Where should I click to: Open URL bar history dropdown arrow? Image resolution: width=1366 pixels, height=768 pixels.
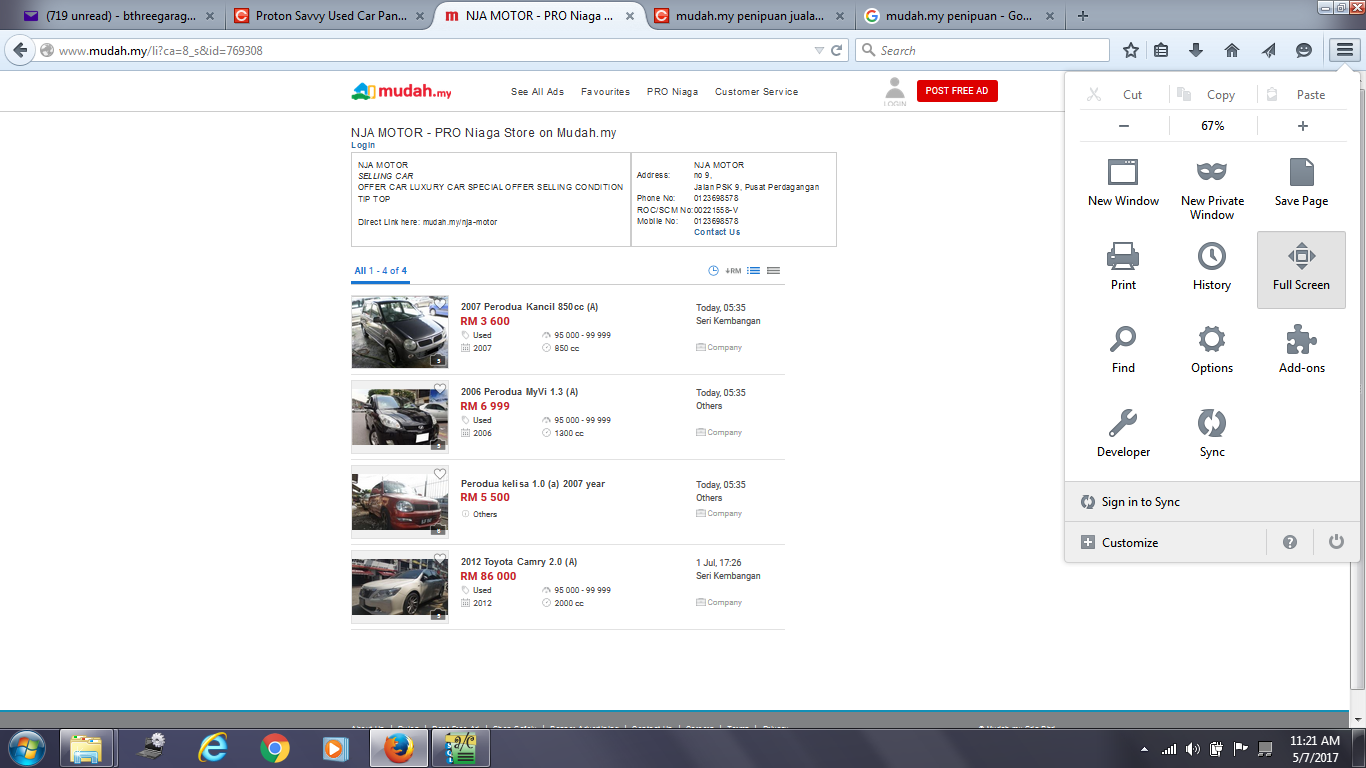pos(819,50)
